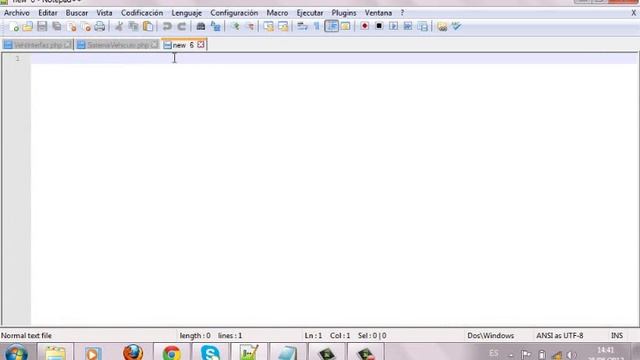Close the SistemaVehiculo.php tab

(154, 44)
